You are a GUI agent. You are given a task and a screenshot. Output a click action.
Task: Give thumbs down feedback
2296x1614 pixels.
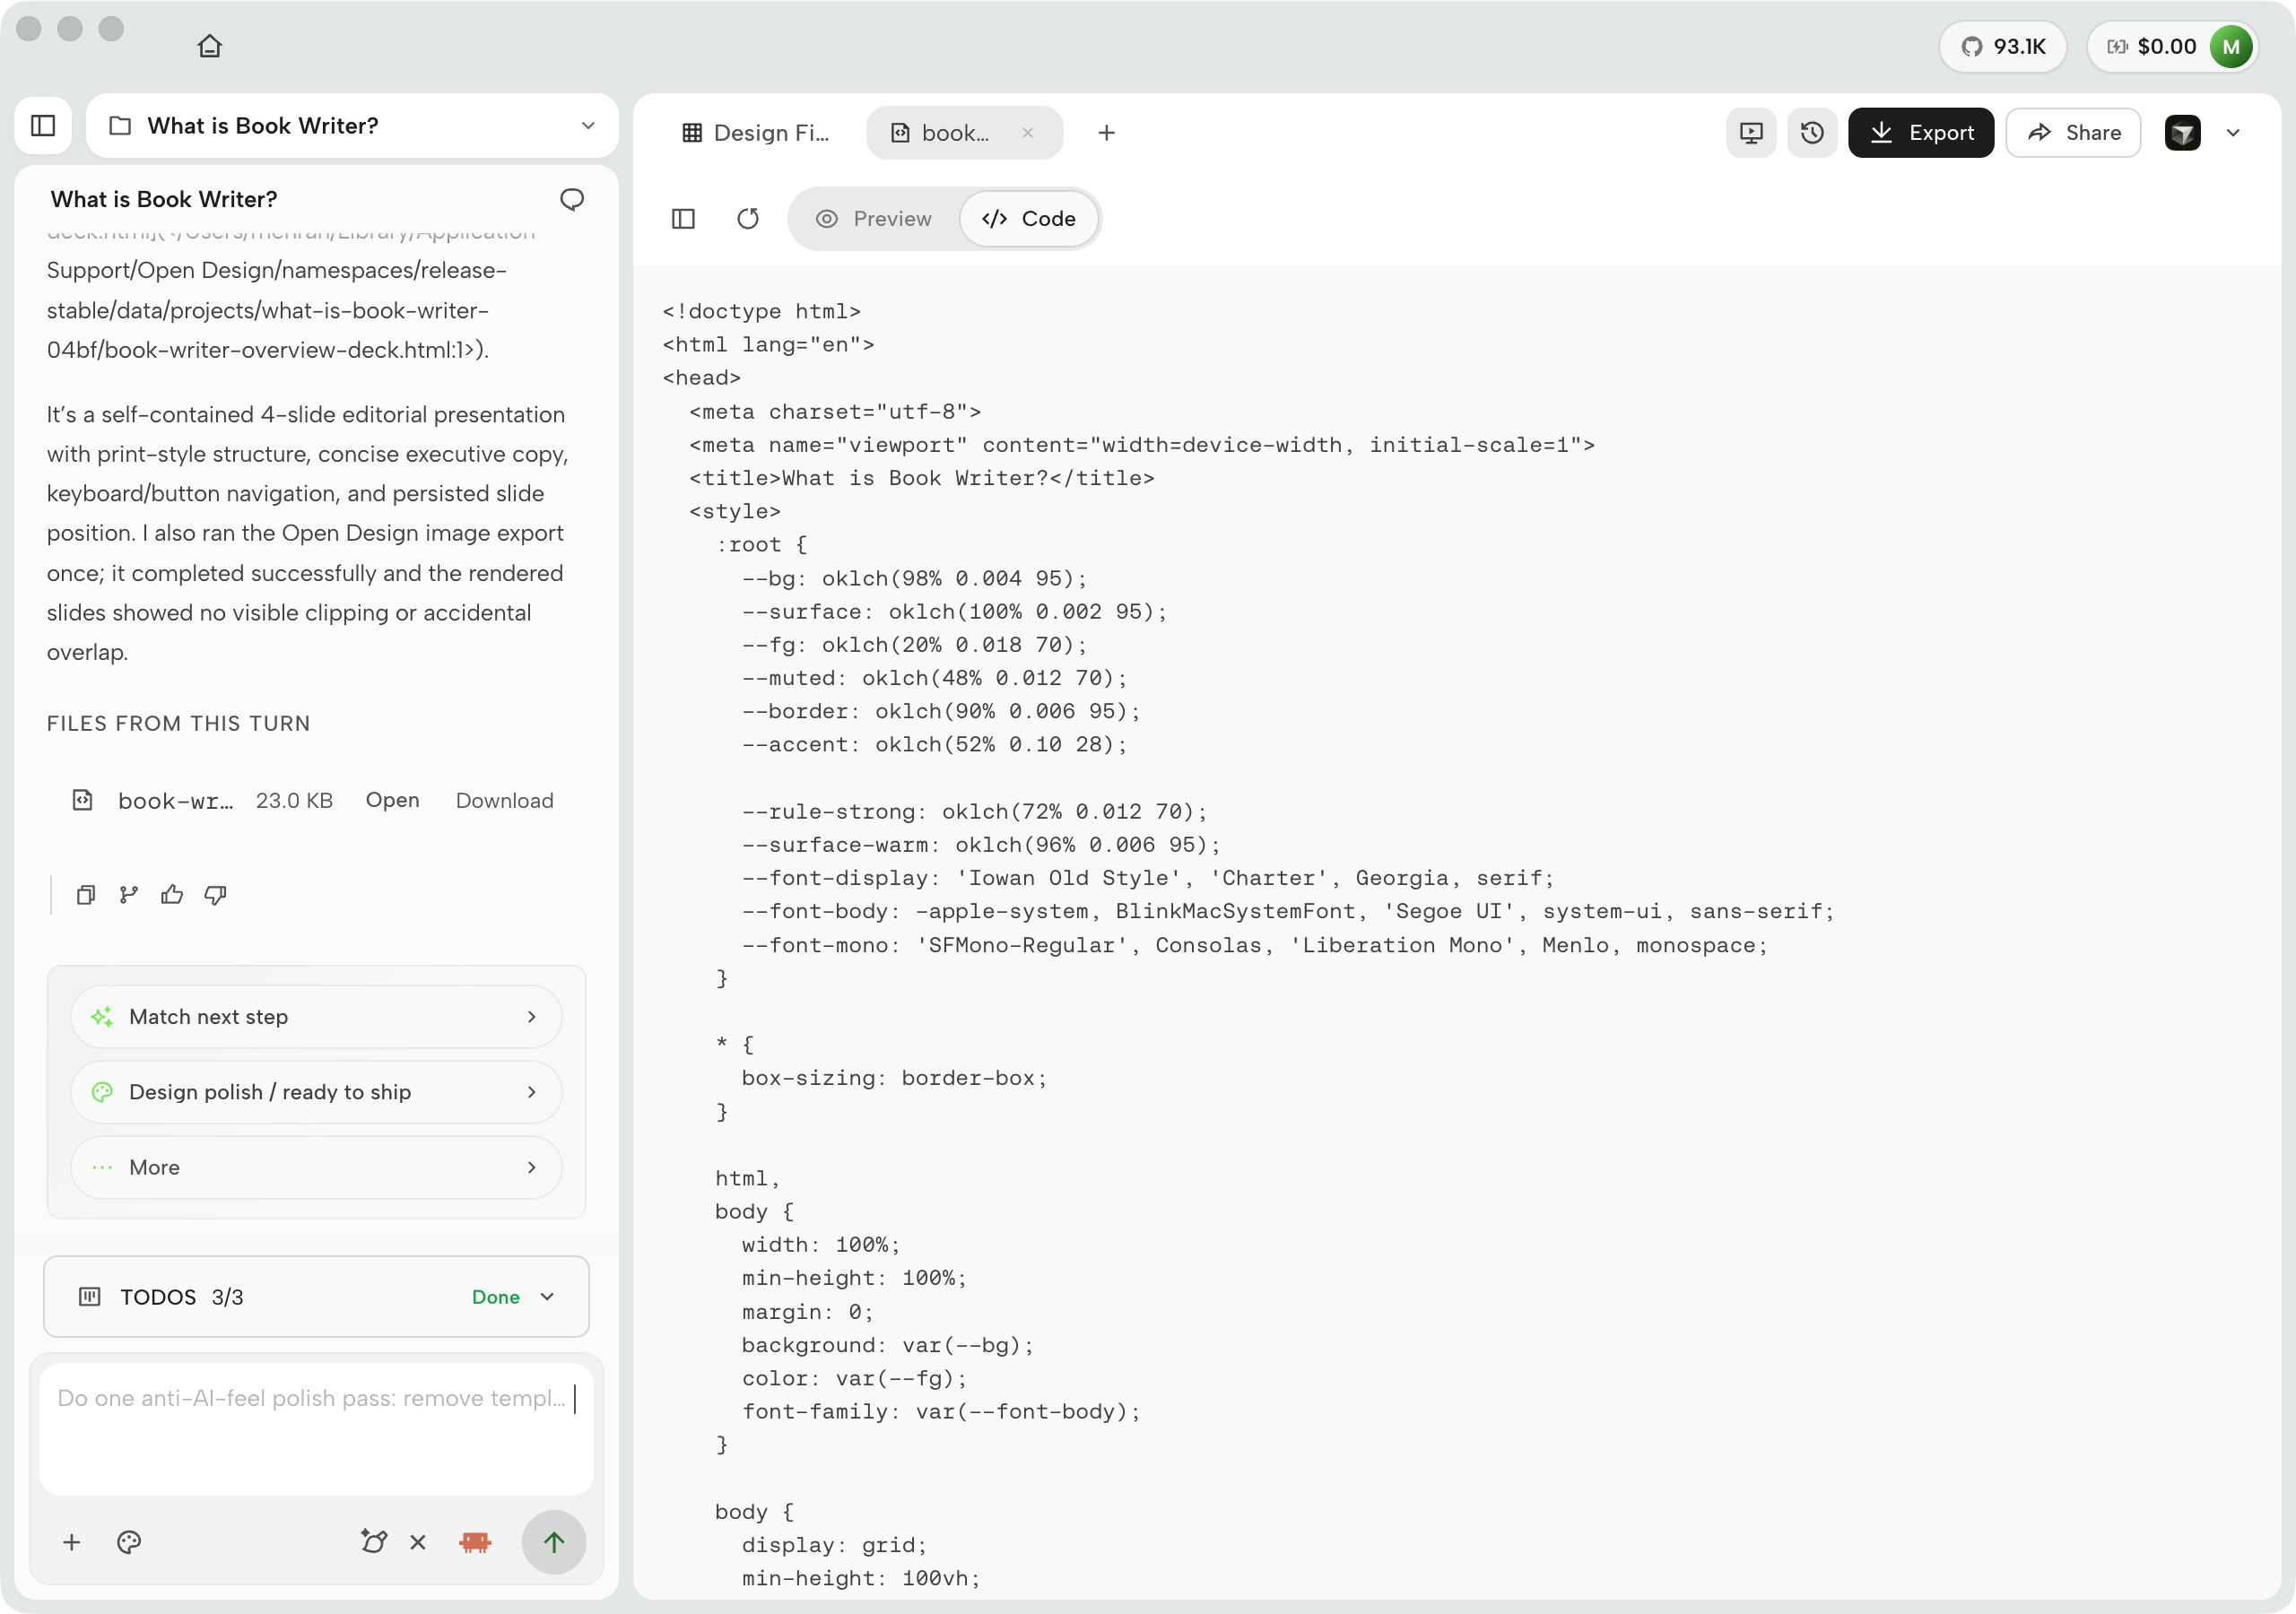(215, 895)
